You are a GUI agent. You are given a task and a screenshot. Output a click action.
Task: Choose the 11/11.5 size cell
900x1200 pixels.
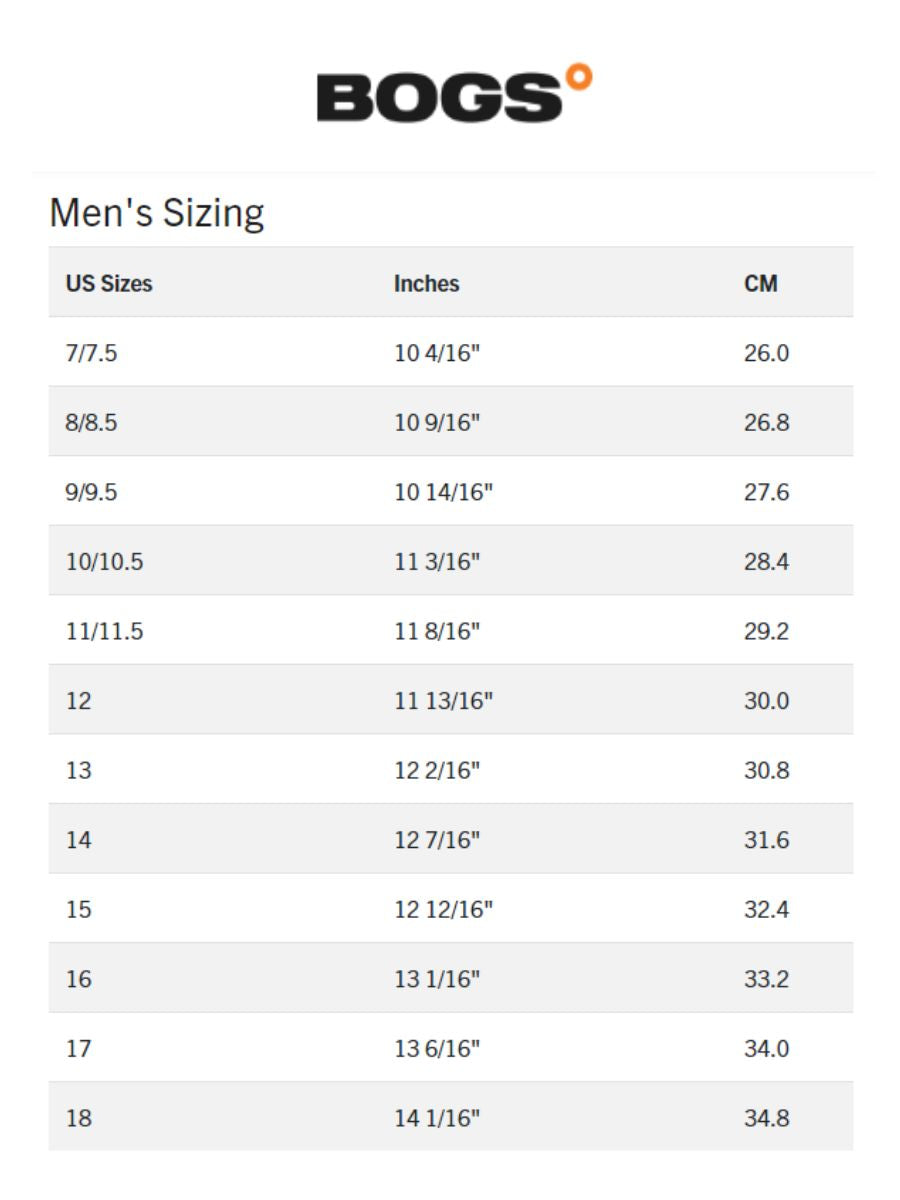coord(104,631)
